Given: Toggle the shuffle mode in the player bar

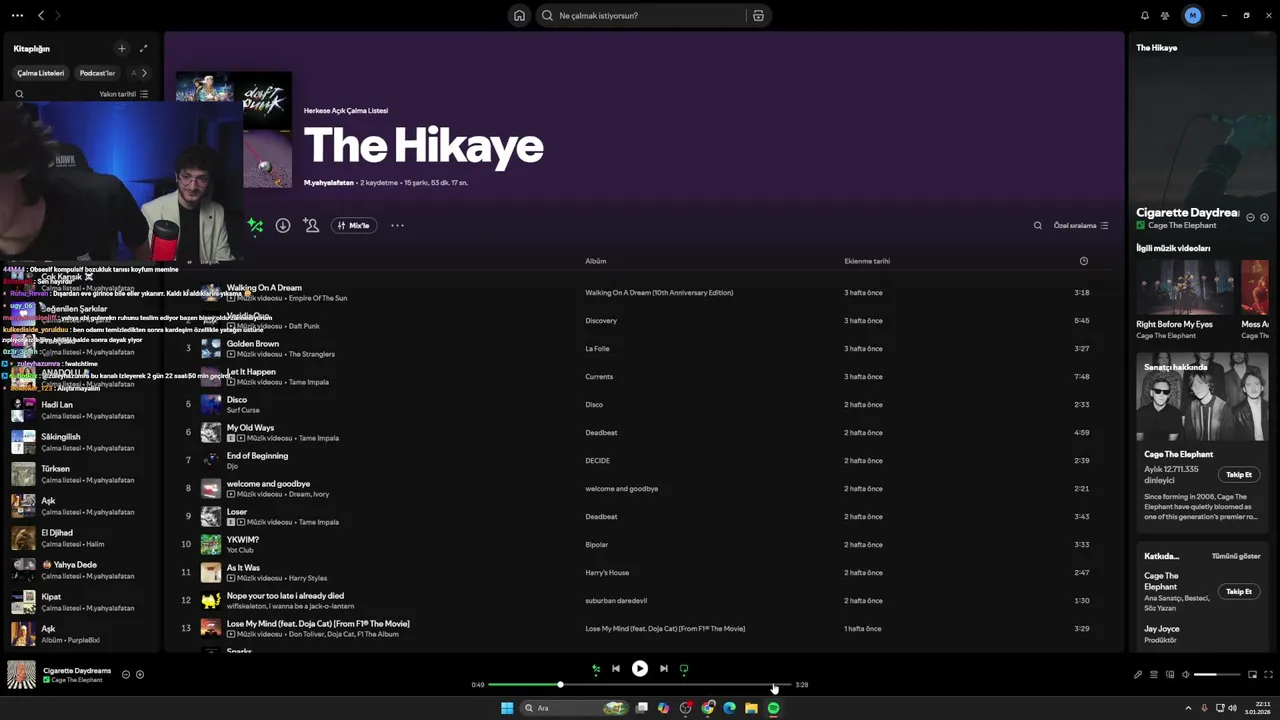Looking at the screenshot, I should 596,669.
